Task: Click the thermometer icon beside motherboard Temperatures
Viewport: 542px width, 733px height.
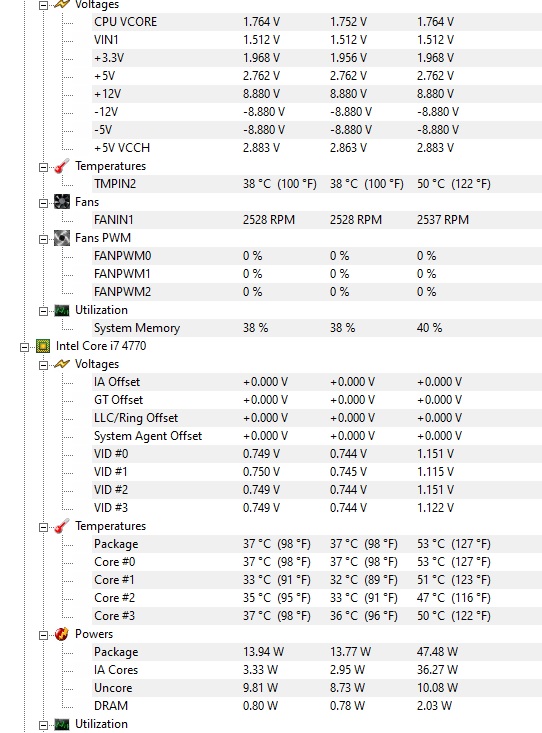Action: [61, 166]
